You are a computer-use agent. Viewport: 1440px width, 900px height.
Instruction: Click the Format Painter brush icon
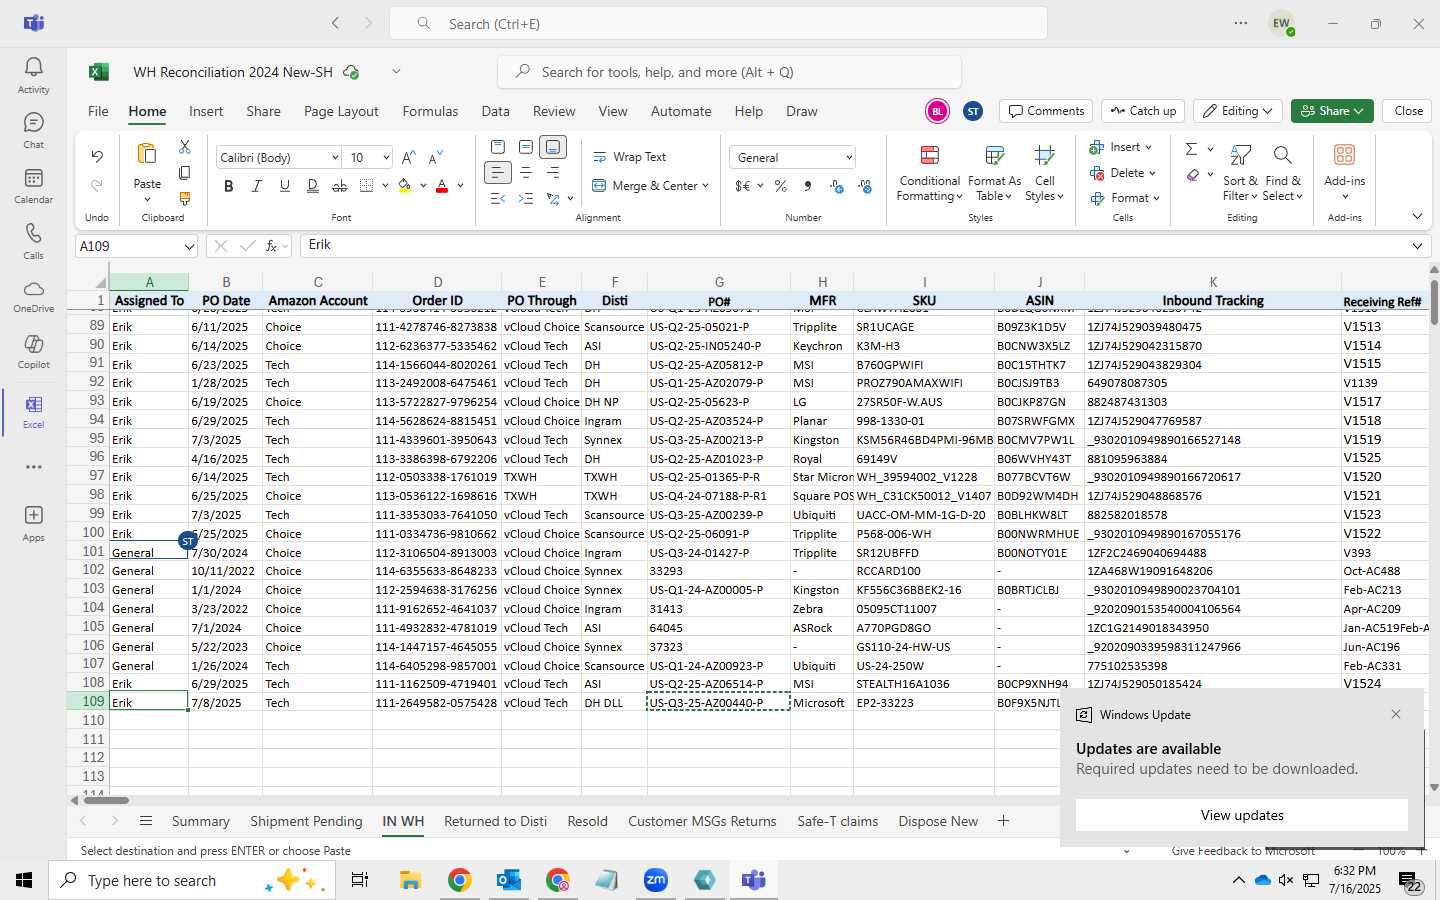[x=185, y=199]
